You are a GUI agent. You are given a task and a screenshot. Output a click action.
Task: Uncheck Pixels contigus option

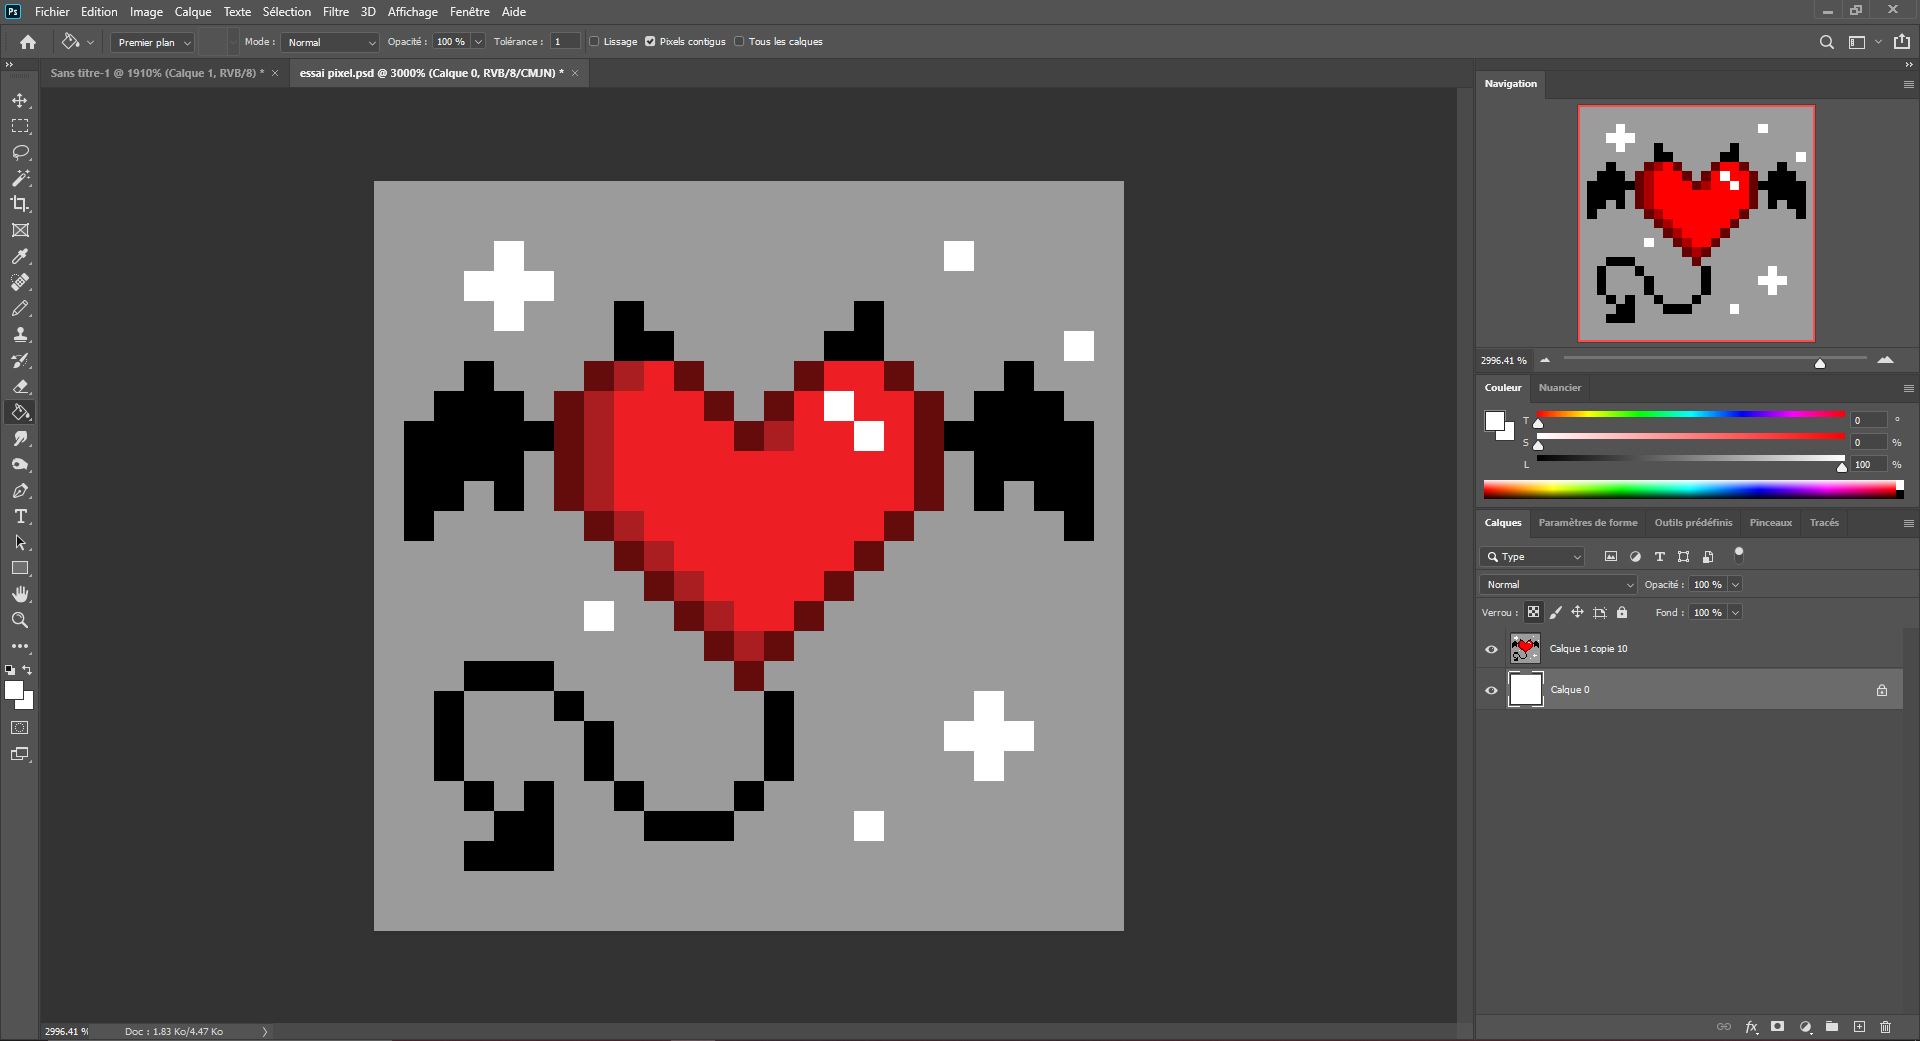(x=650, y=42)
